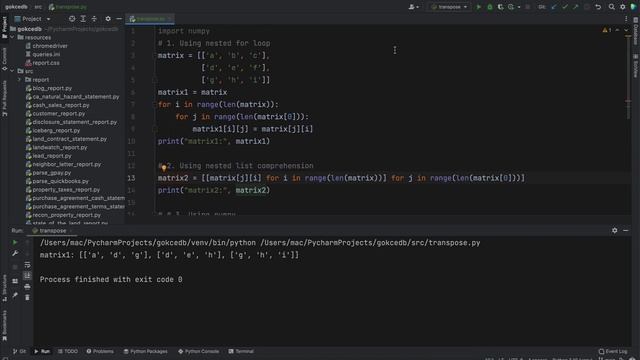The image size is (640, 360).
Task: Click the intention lightbulb on line 12
Action: (164, 167)
